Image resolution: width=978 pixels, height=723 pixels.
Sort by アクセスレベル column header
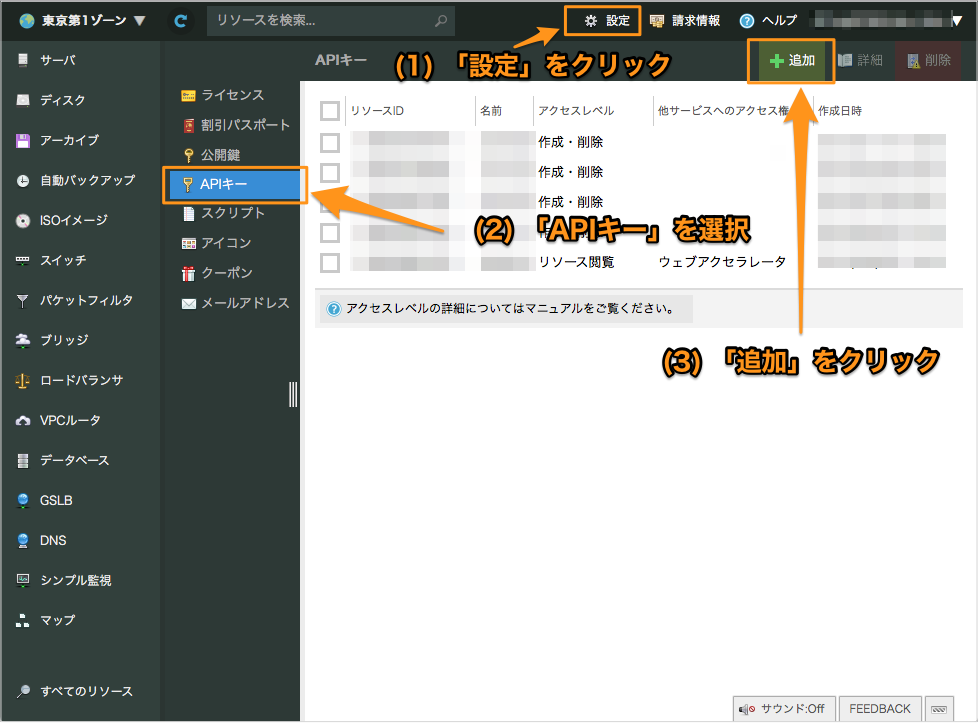click(x=576, y=111)
